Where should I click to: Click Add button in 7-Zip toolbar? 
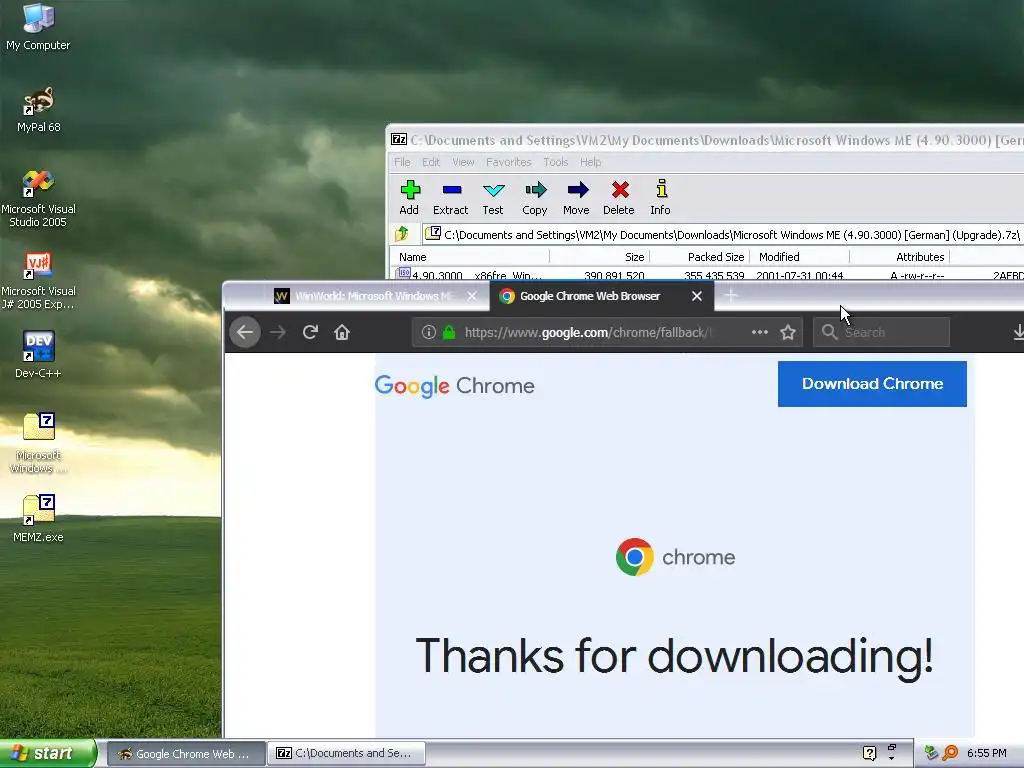coord(409,197)
